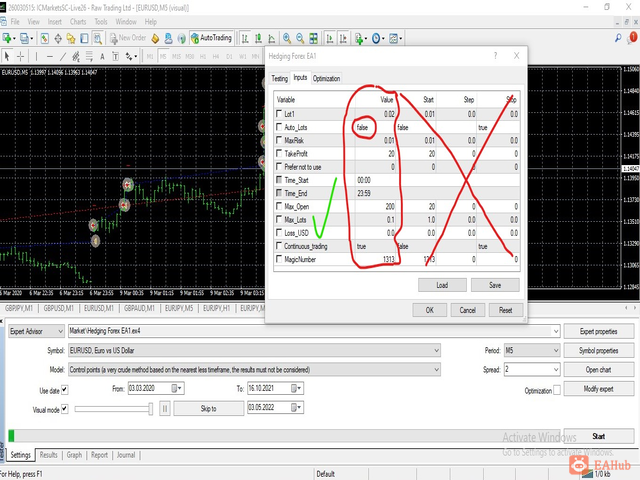Tick the MagicNumber variable checkbox
The image size is (640, 480).
coord(279,259)
